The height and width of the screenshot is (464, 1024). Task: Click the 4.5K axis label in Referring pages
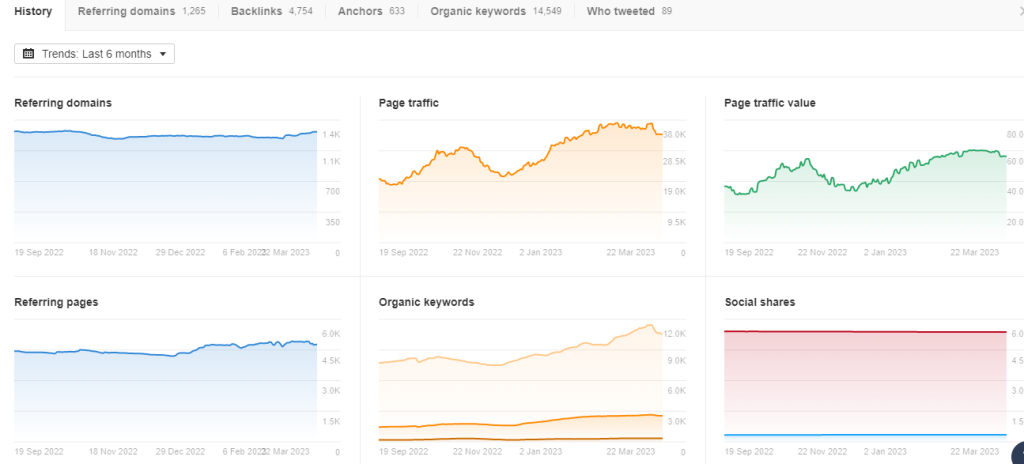[331, 361]
